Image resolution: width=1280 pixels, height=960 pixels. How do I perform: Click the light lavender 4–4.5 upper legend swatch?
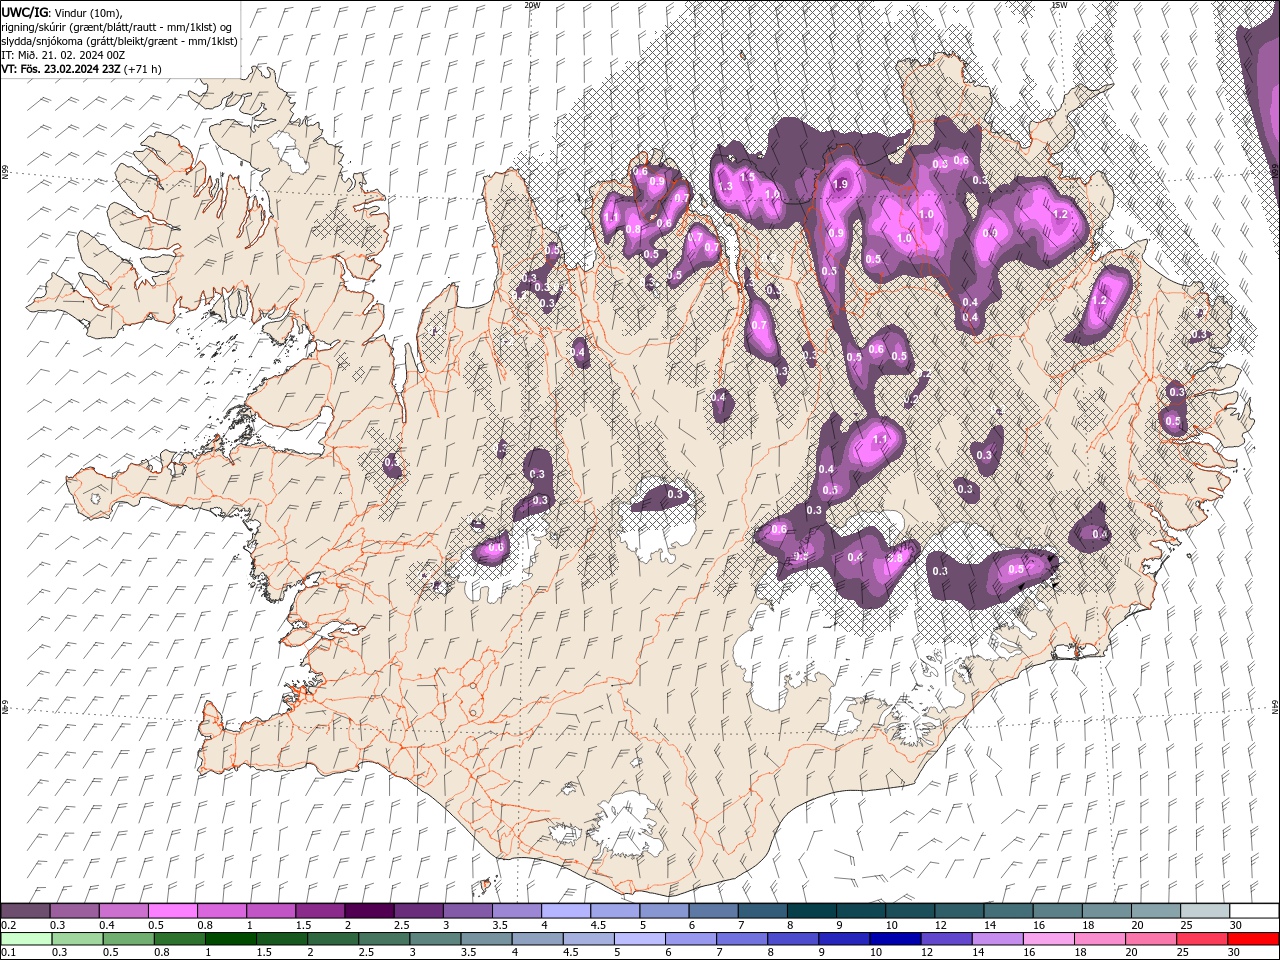click(565, 911)
